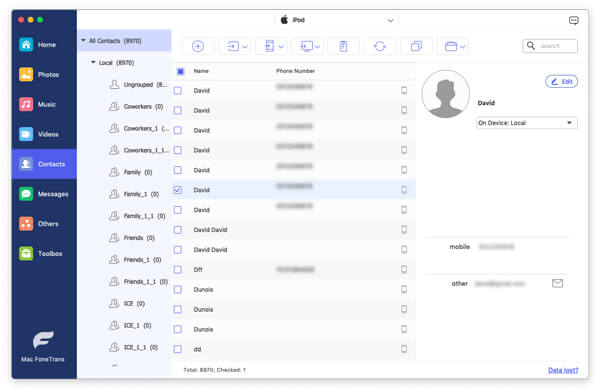The width and height of the screenshot is (600, 392).
Task: Open the Photos section
Action: [44, 75]
